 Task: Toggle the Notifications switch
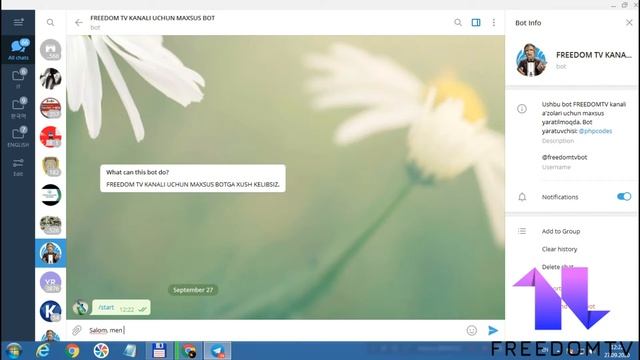pos(624,197)
